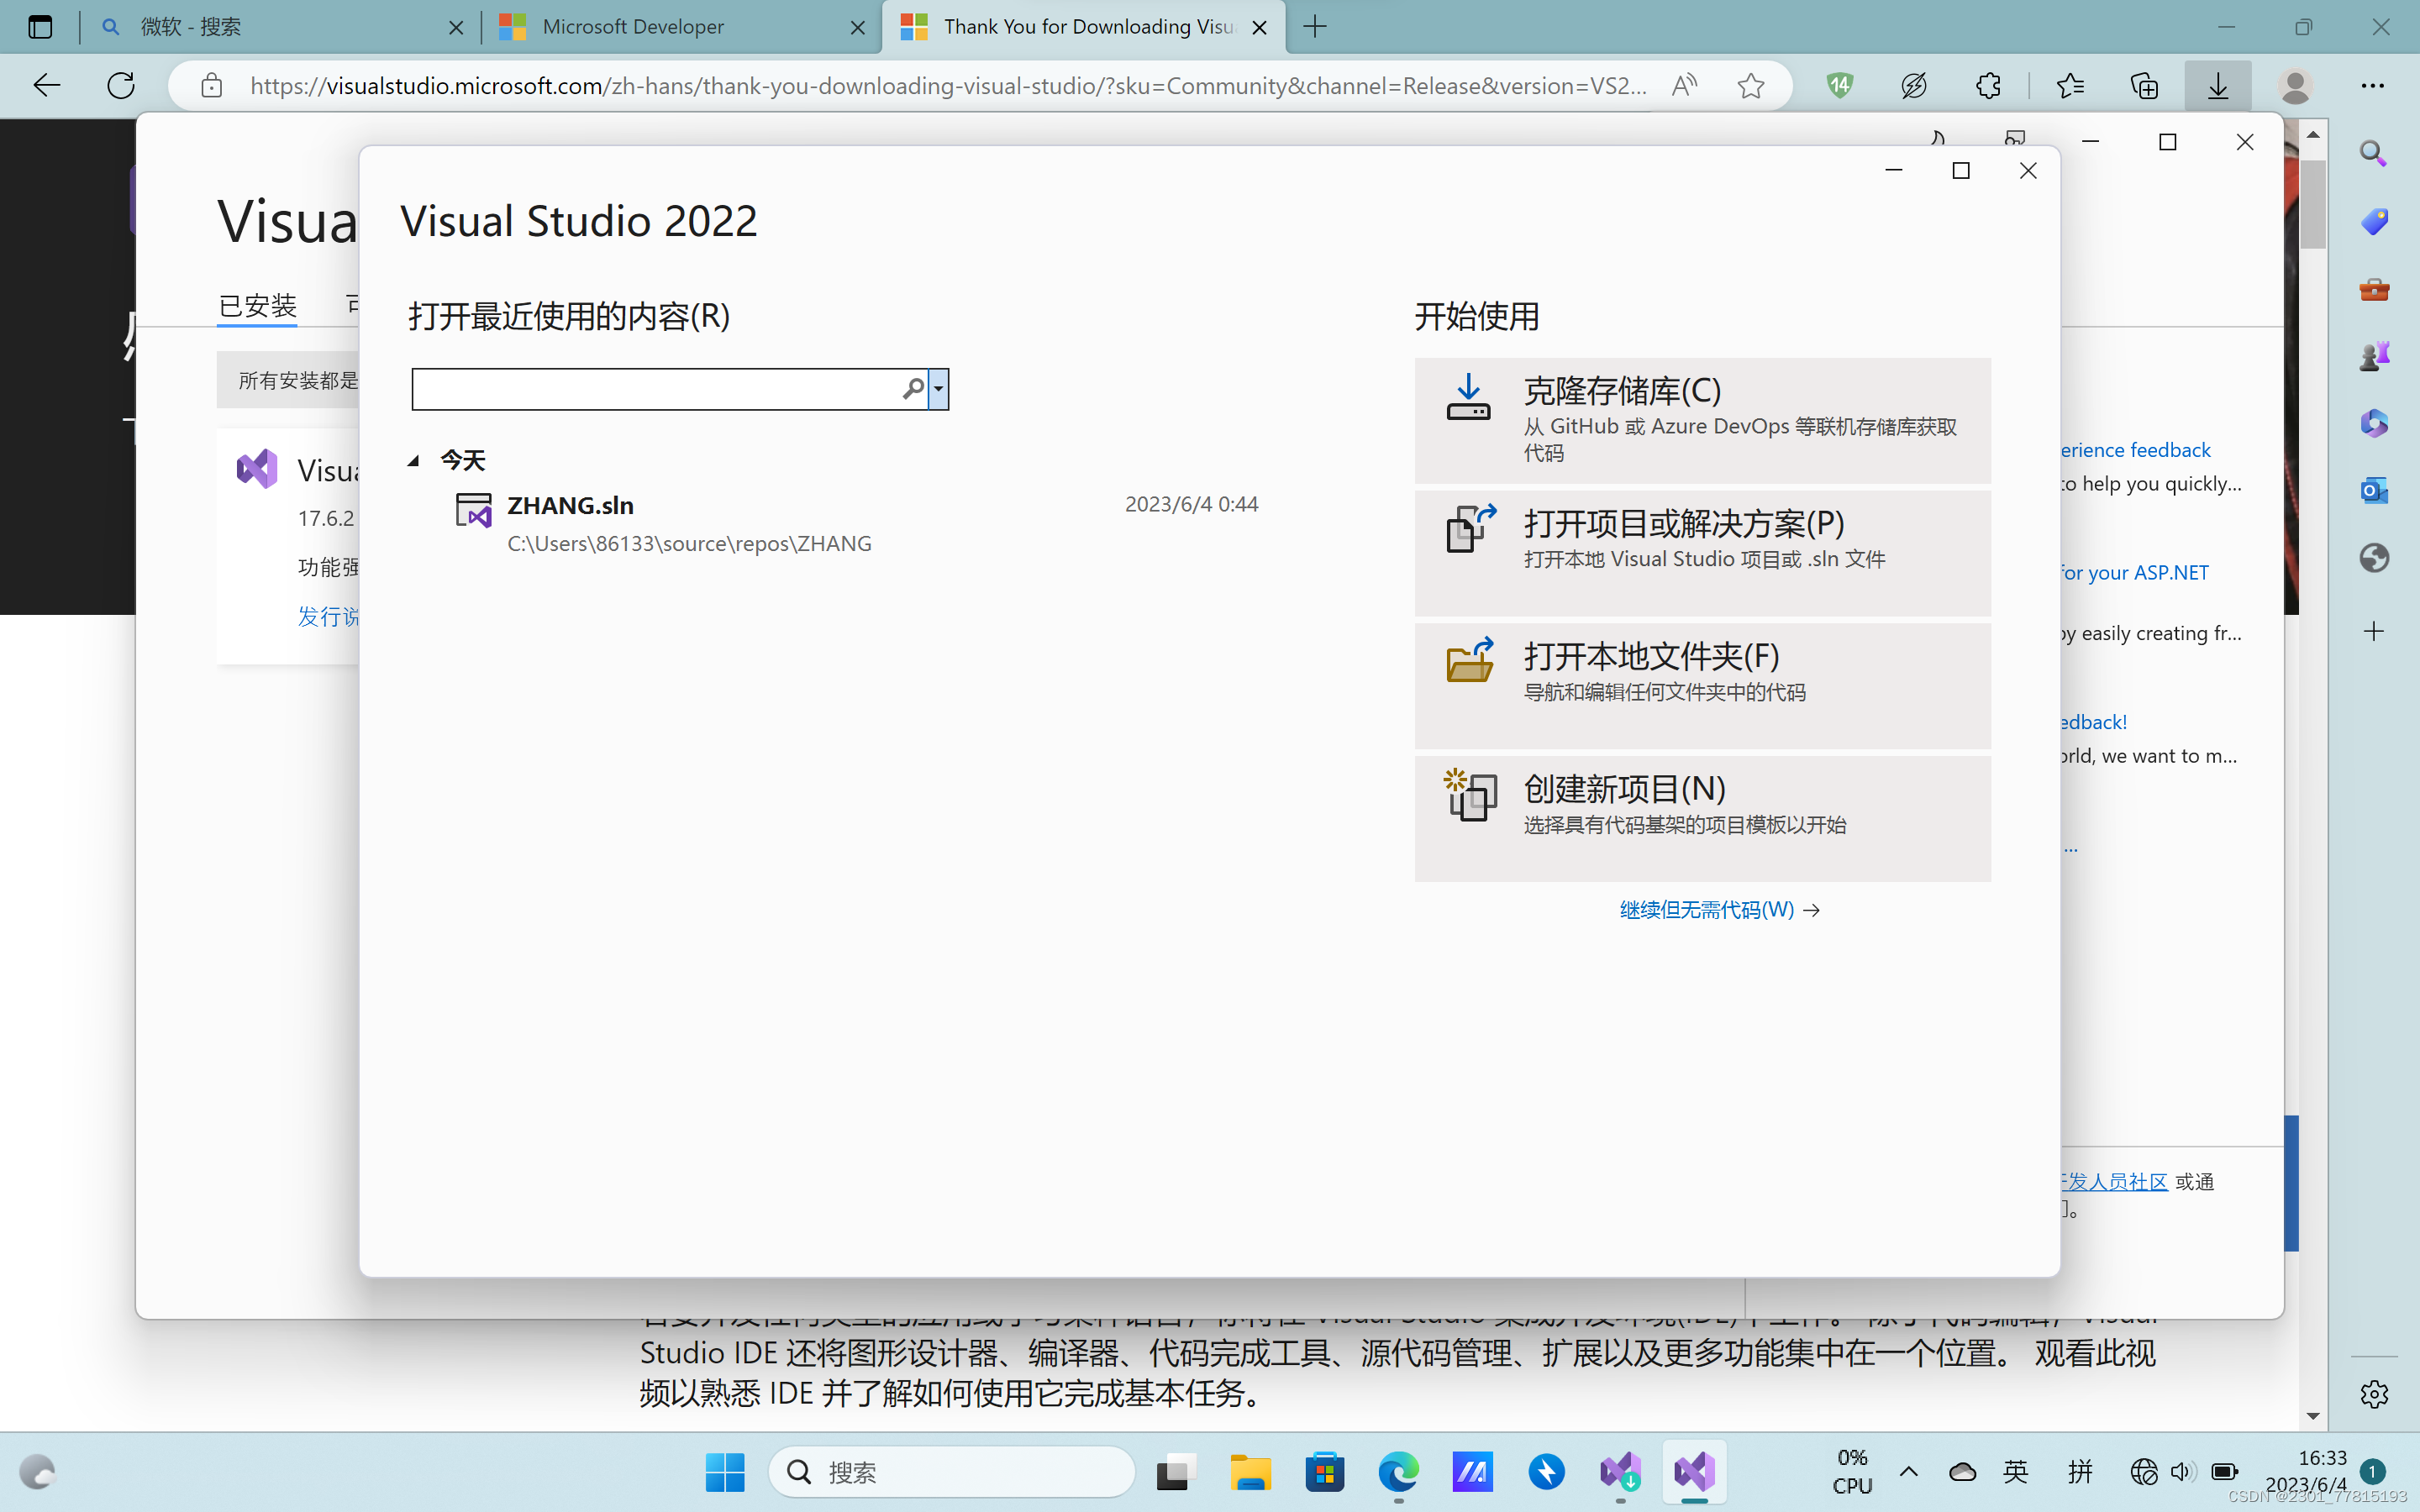The image size is (2420, 1512).
Task: Click the ZHANG.sln solution file icon
Action: click(x=473, y=511)
